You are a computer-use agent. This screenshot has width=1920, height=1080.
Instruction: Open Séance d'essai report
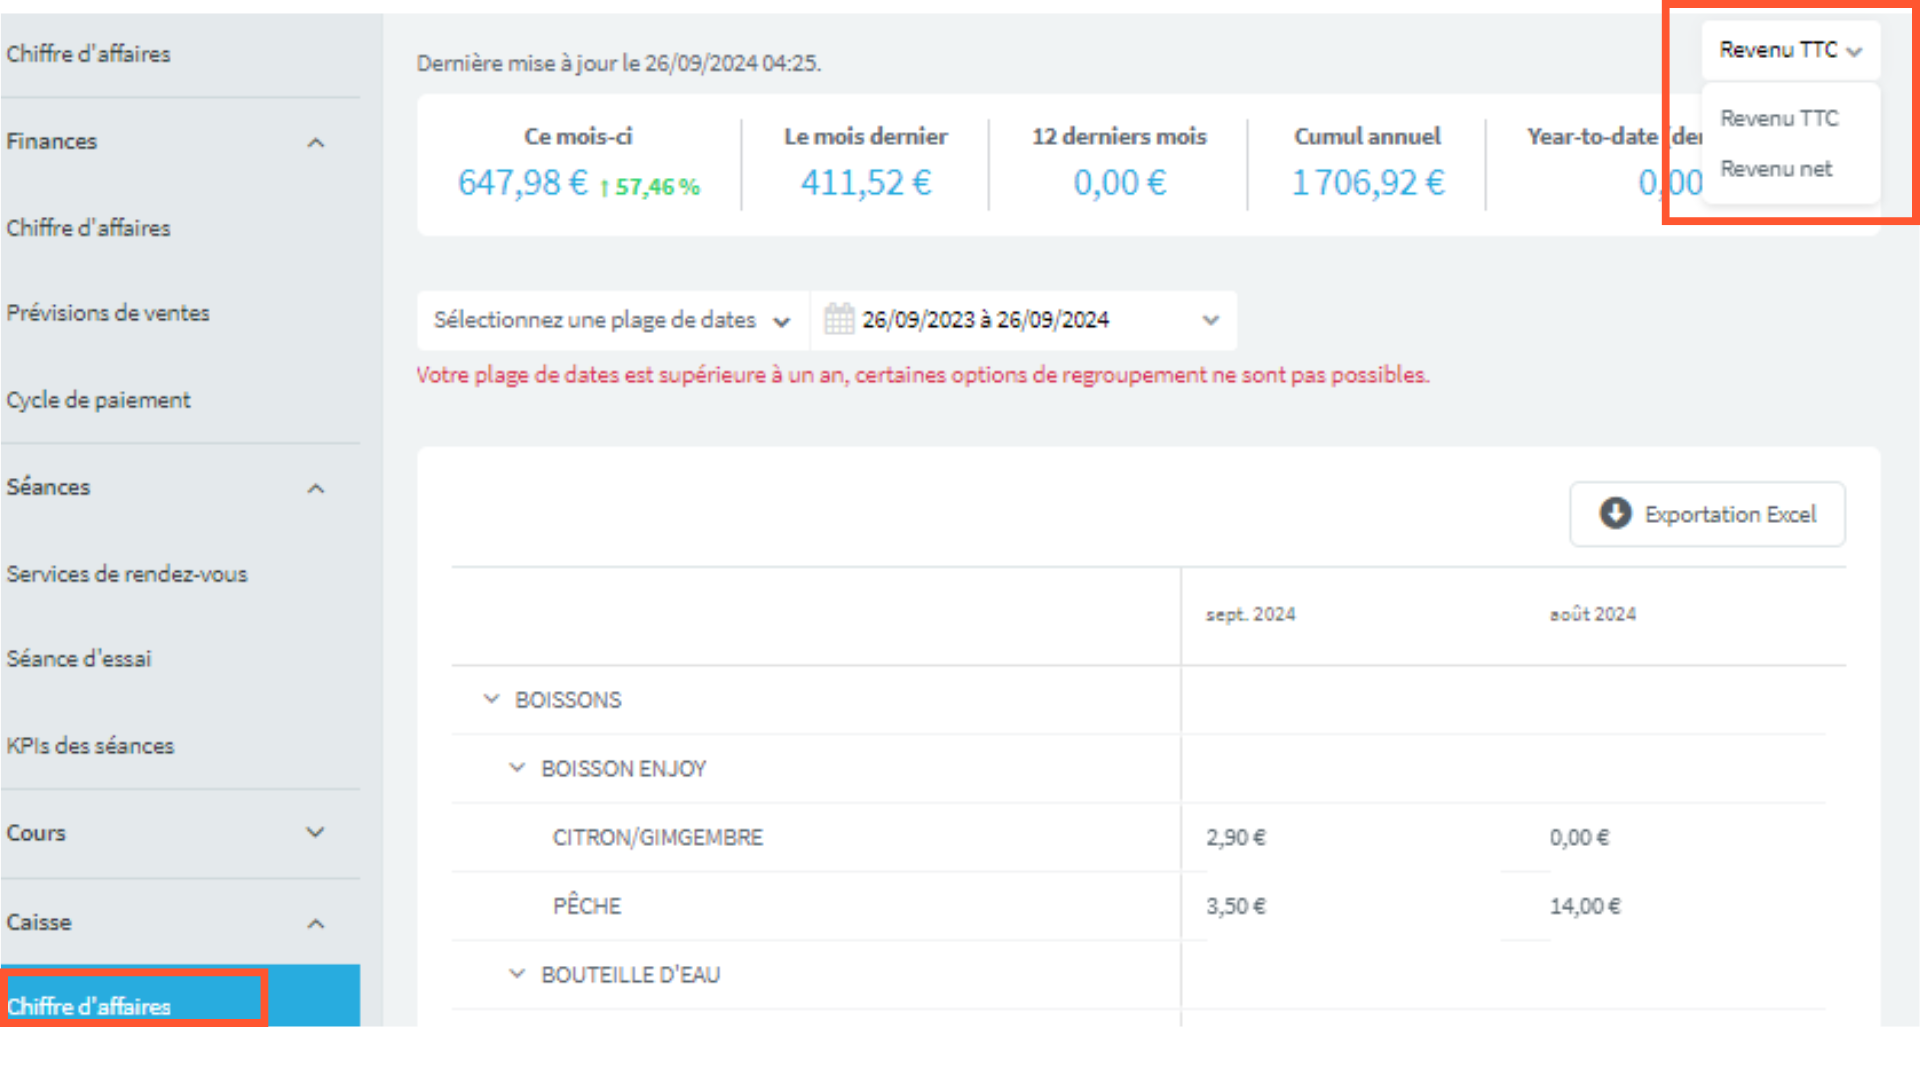[79, 659]
